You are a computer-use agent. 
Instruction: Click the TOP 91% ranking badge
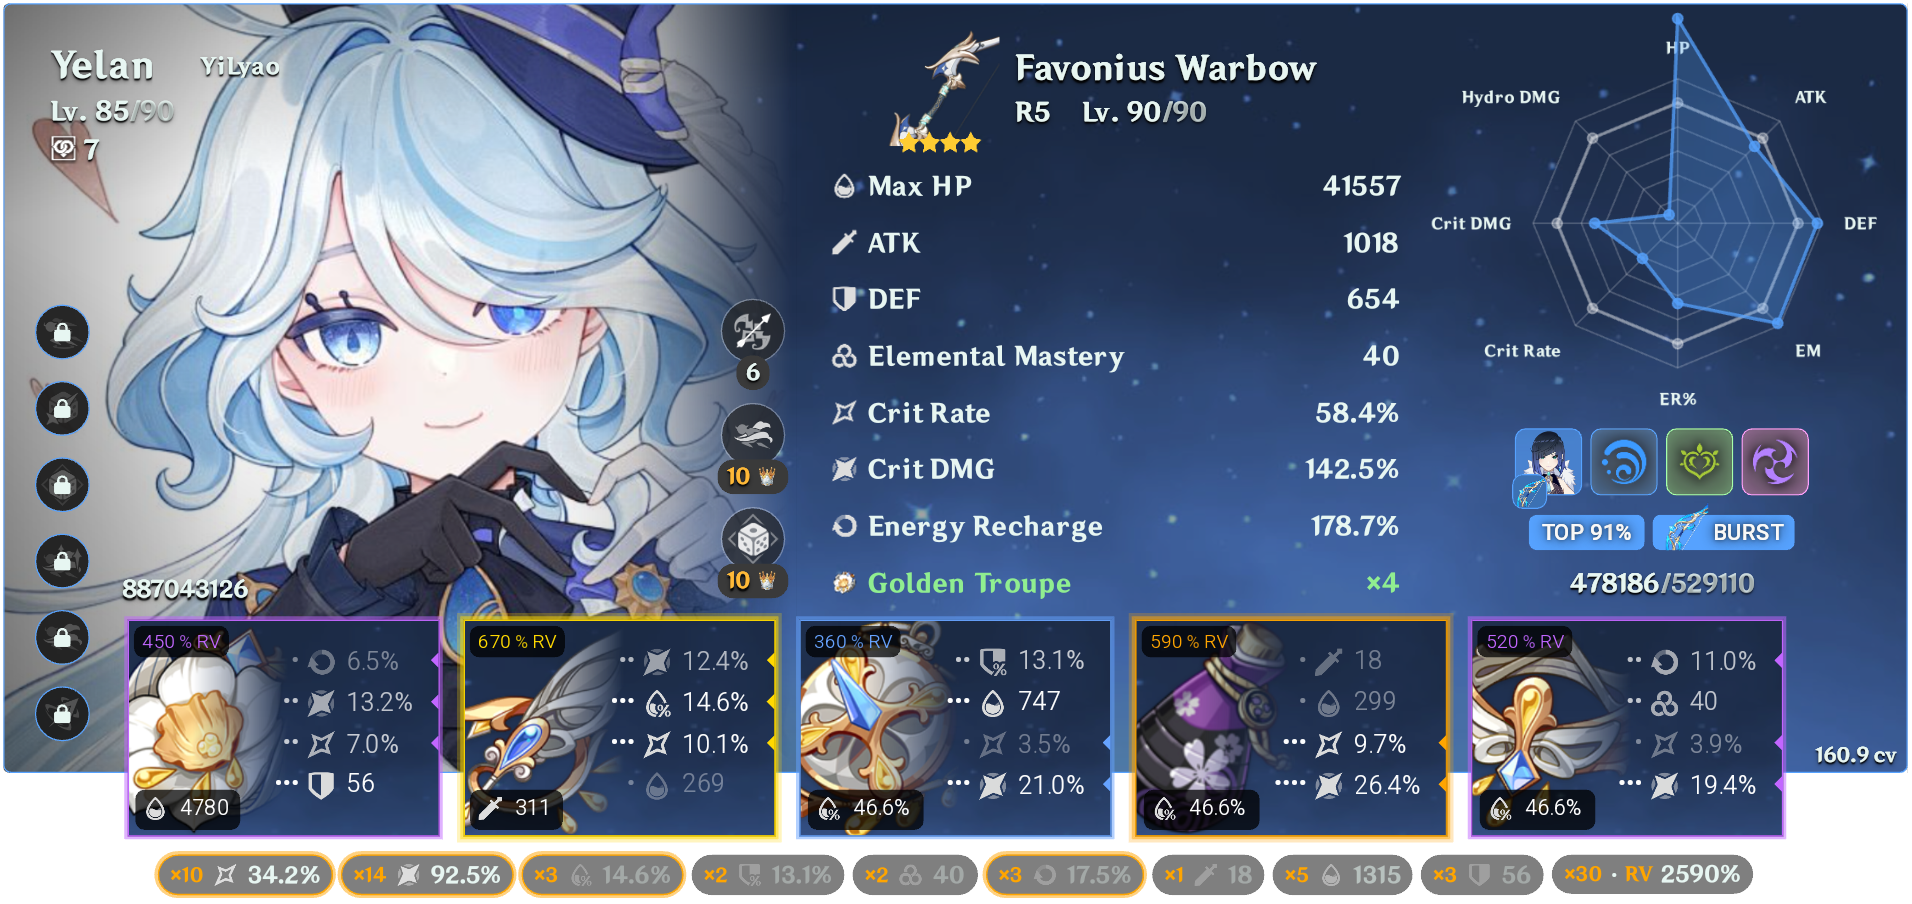[1586, 532]
